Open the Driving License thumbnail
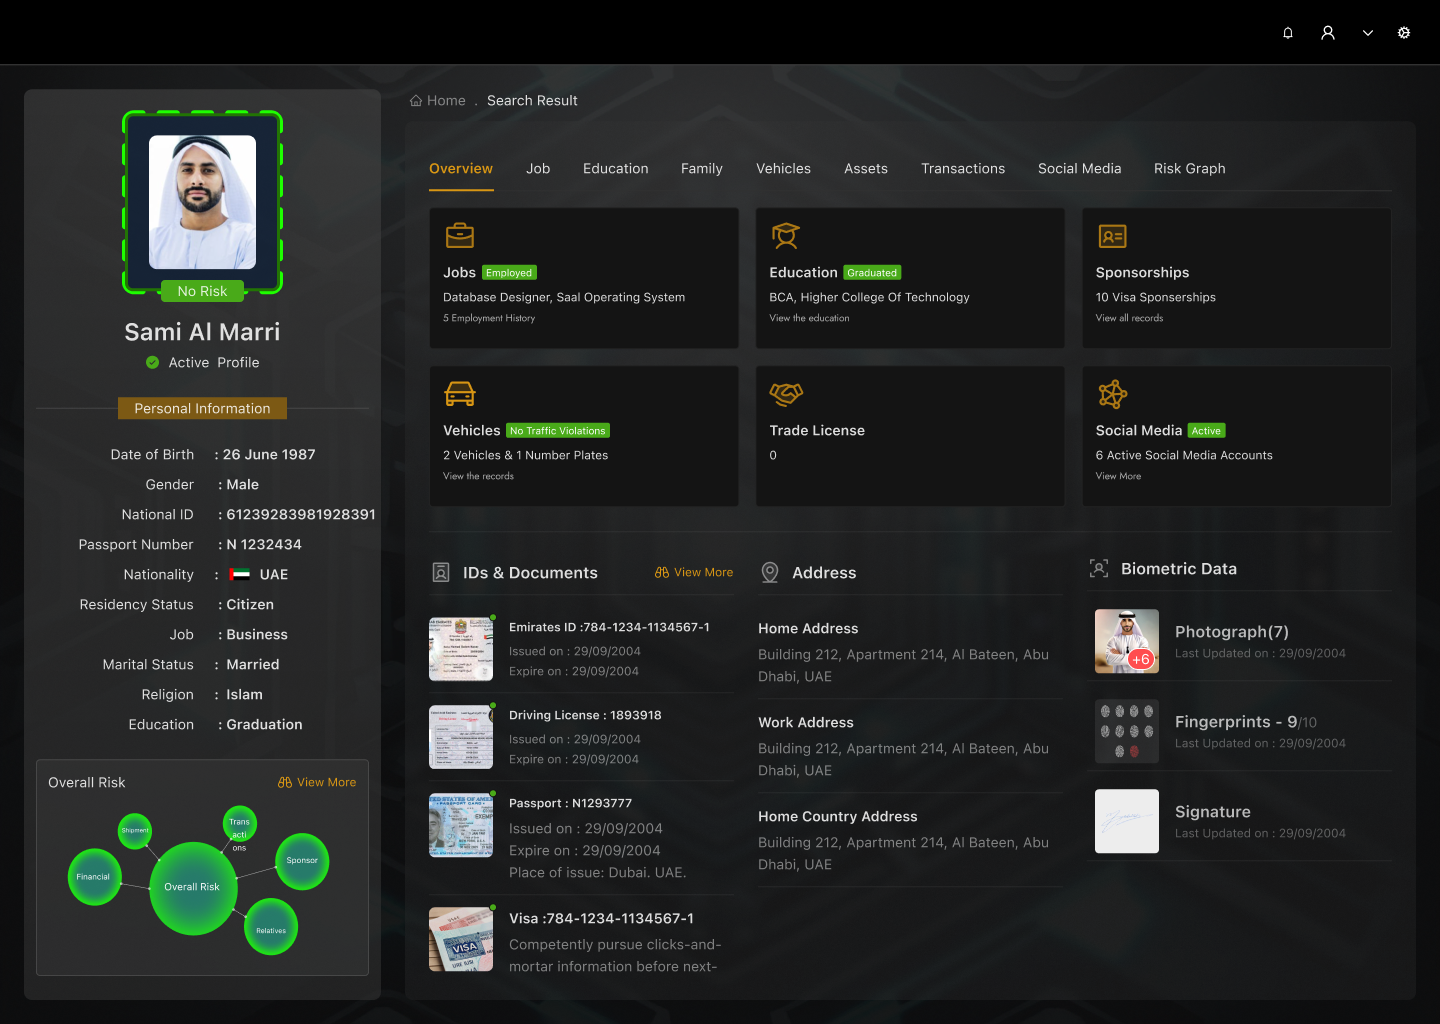Viewport: 1440px width, 1024px height. tap(461, 737)
